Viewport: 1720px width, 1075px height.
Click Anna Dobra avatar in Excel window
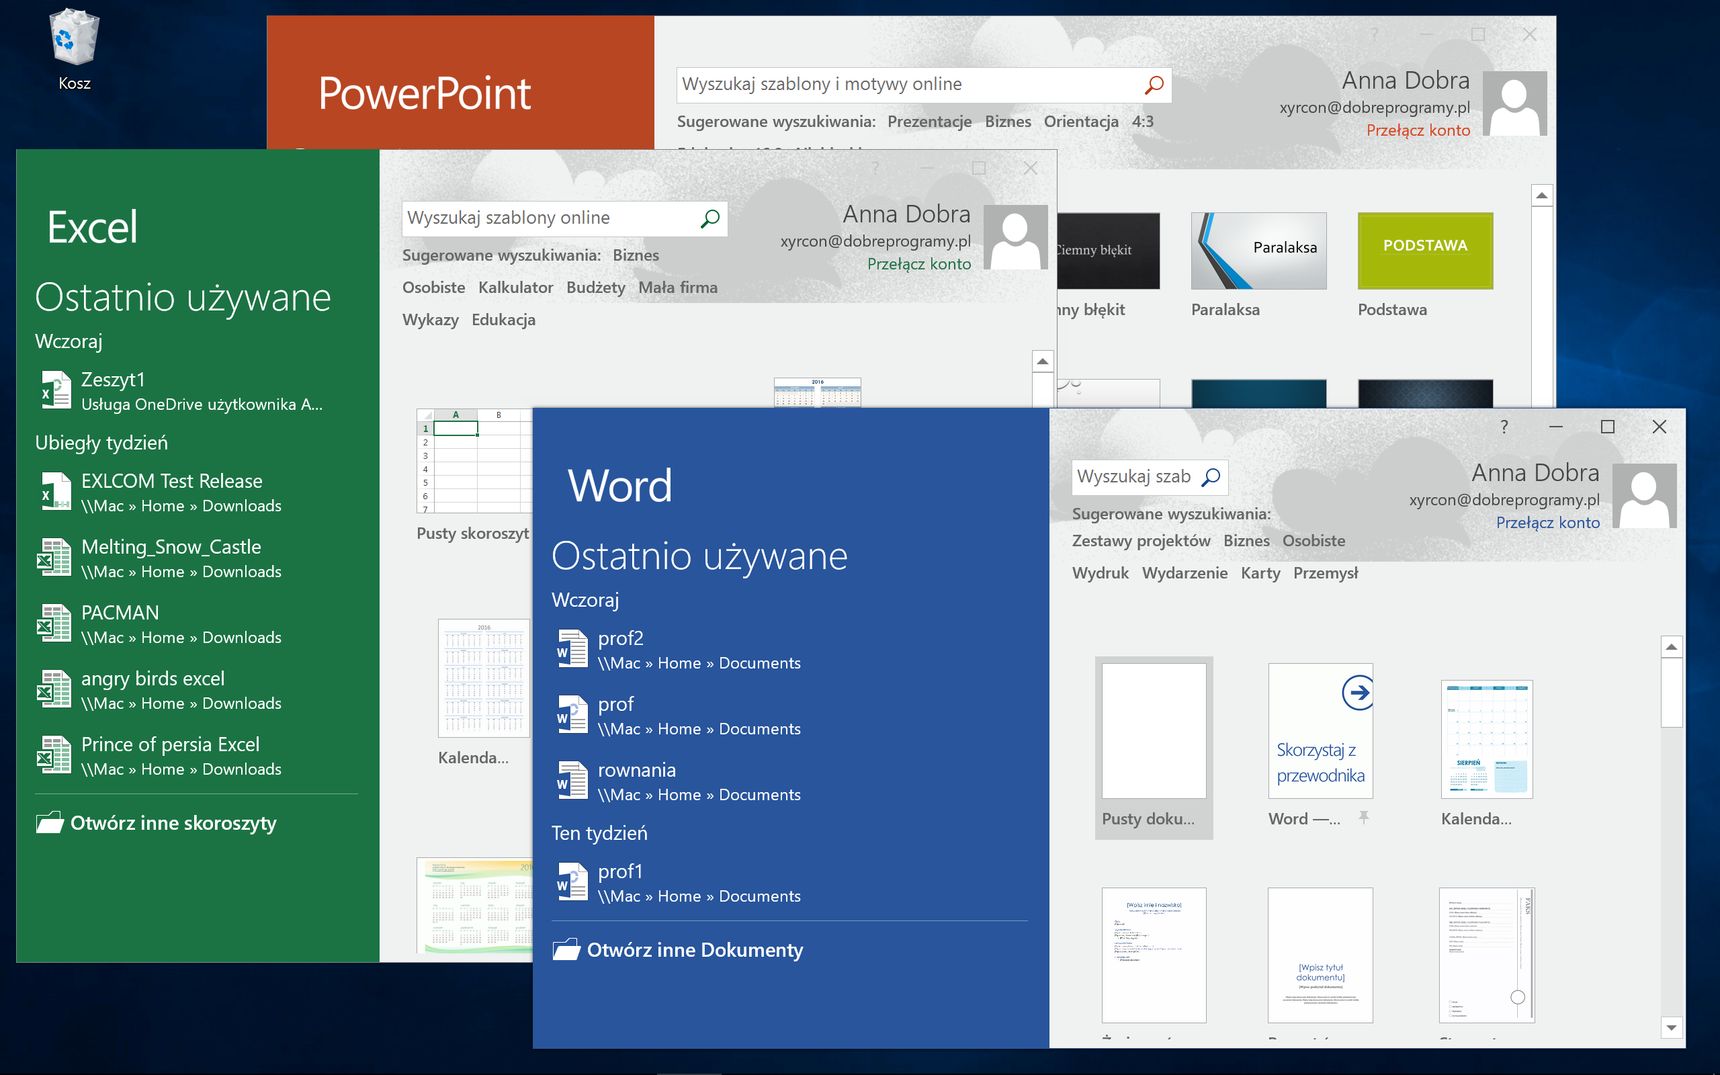coord(1015,237)
